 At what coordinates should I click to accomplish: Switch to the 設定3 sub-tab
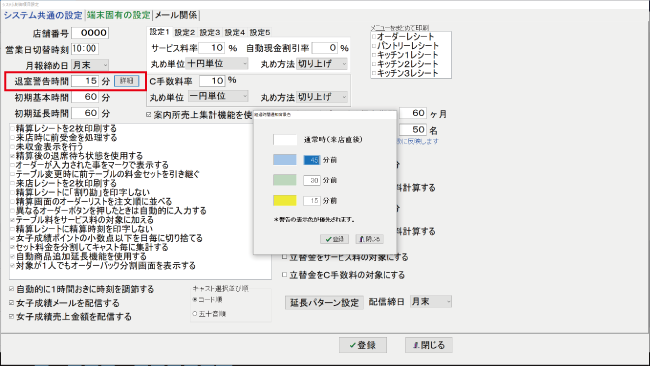(x=210, y=32)
